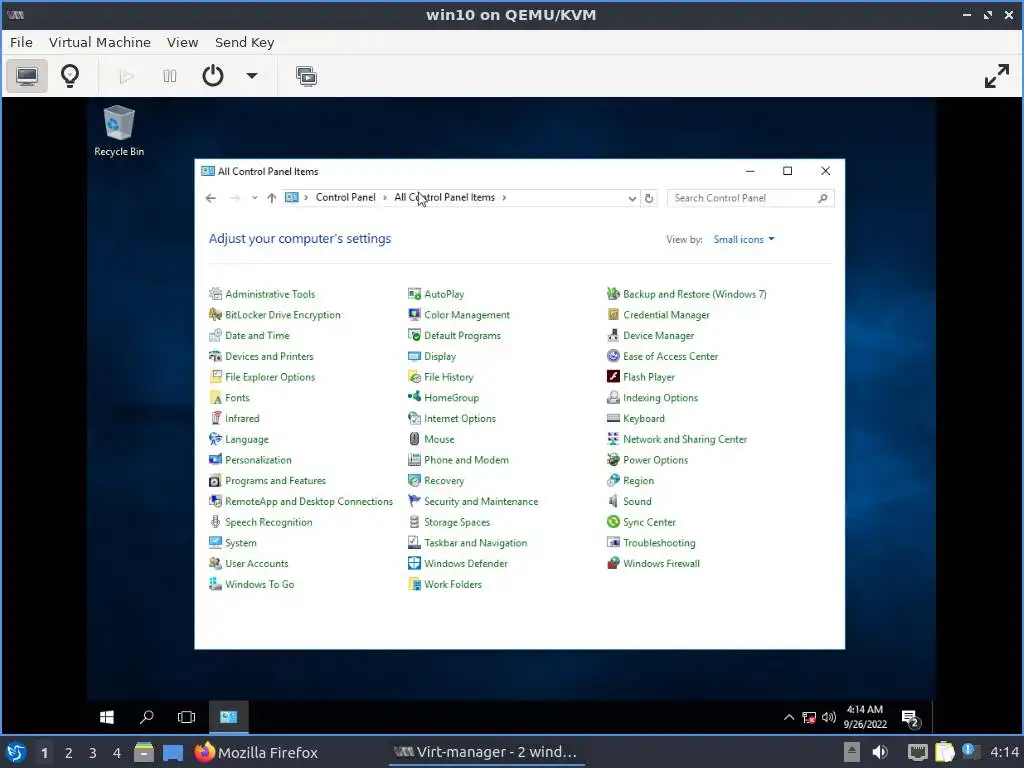Image resolution: width=1024 pixels, height=768 pixels.
Task: Open Power Options icon
Action: (613, 460)
